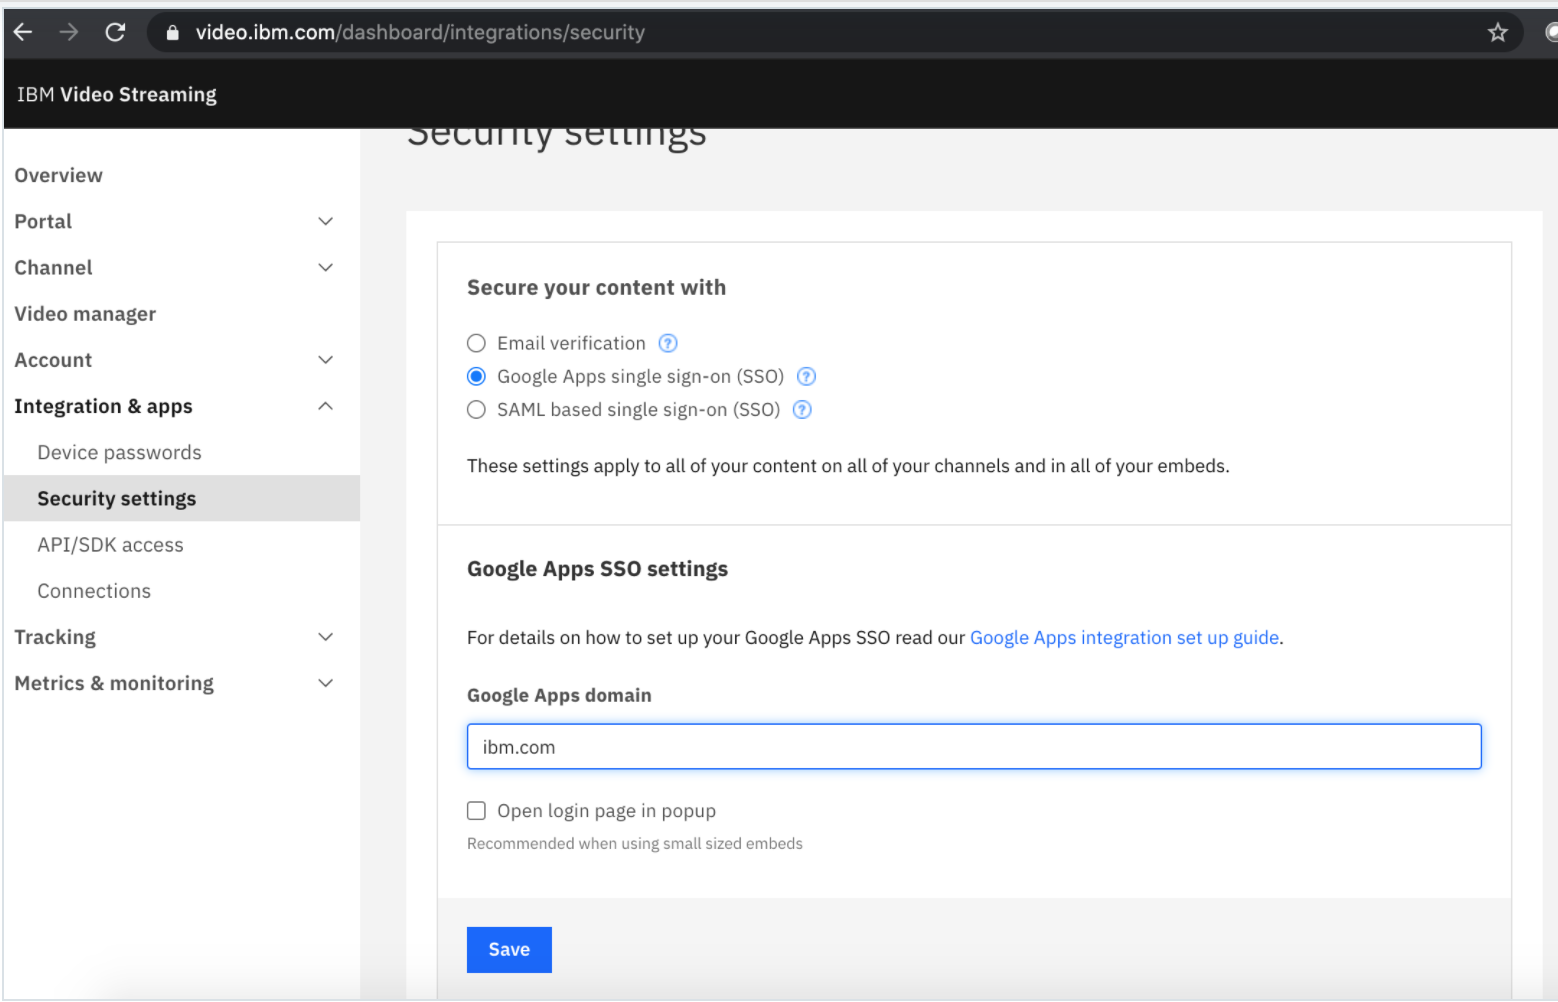This screenshot has width=1558, height=1002.
Task: Click the browser address bar URL
Action: (420, 32)
